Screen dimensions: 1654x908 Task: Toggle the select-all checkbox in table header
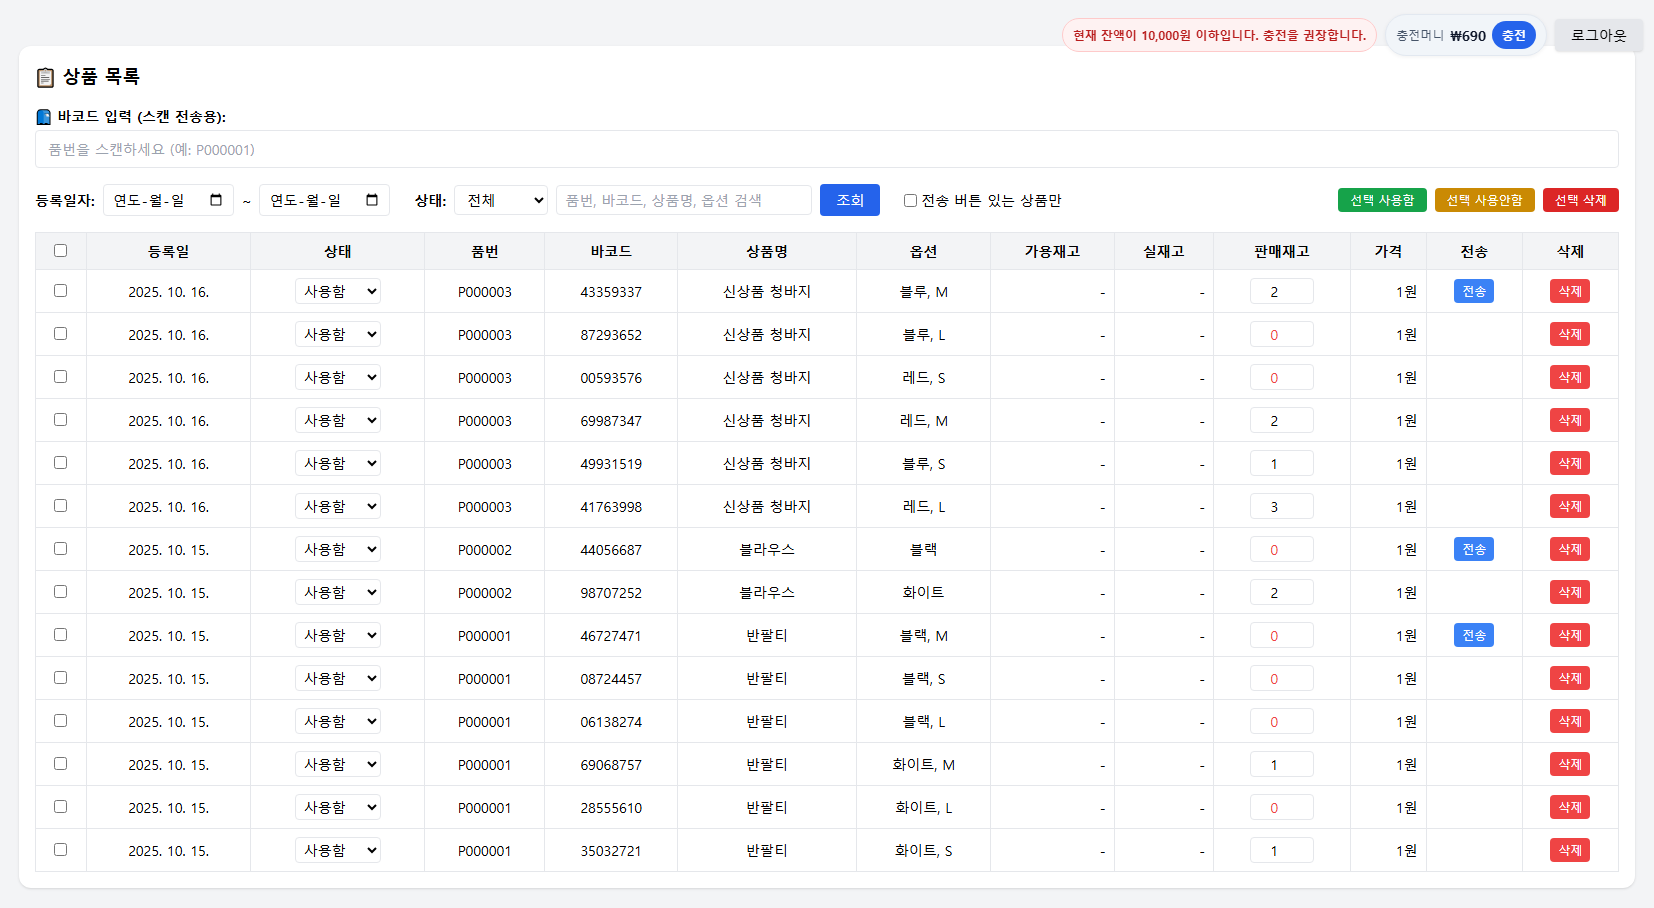[x=60, y=251]
